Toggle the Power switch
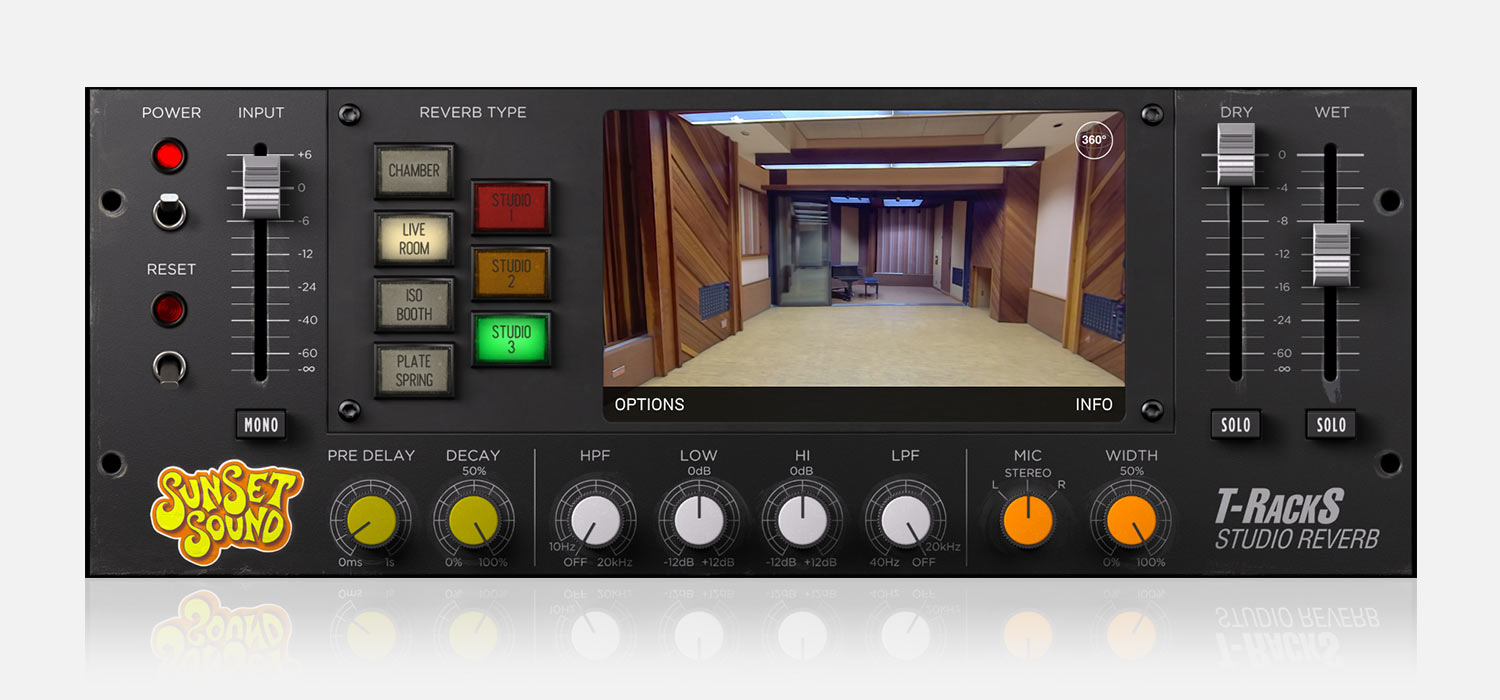Viewport: 1500px width, 700px height. click(x=170, y=211)
